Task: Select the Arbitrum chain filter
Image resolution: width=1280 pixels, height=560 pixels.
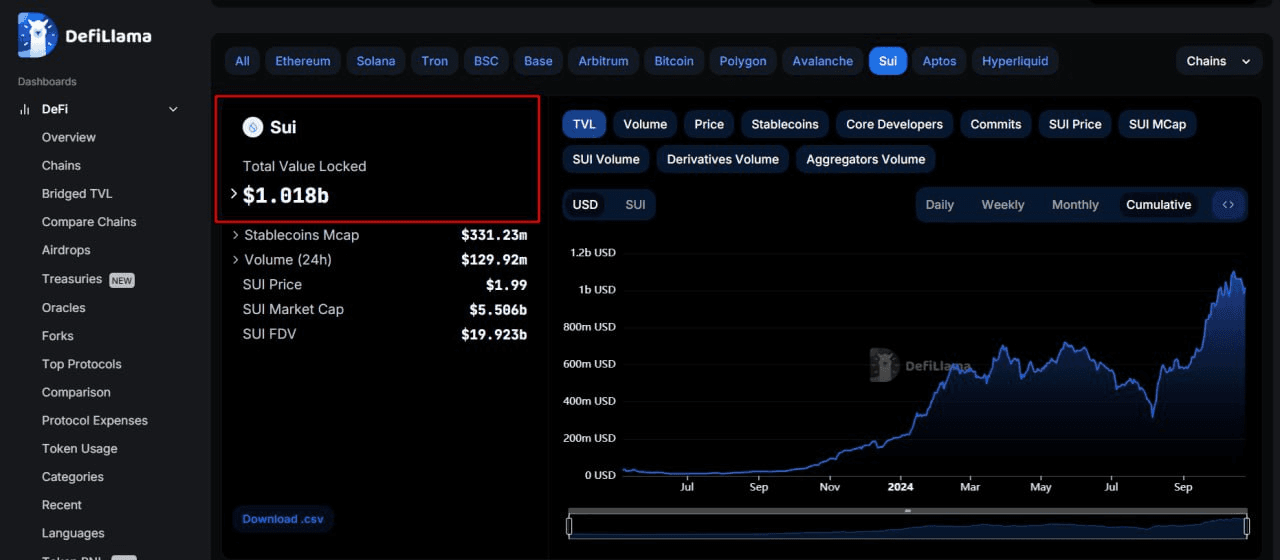Action: pyautogui.click(x=604, y=61)
